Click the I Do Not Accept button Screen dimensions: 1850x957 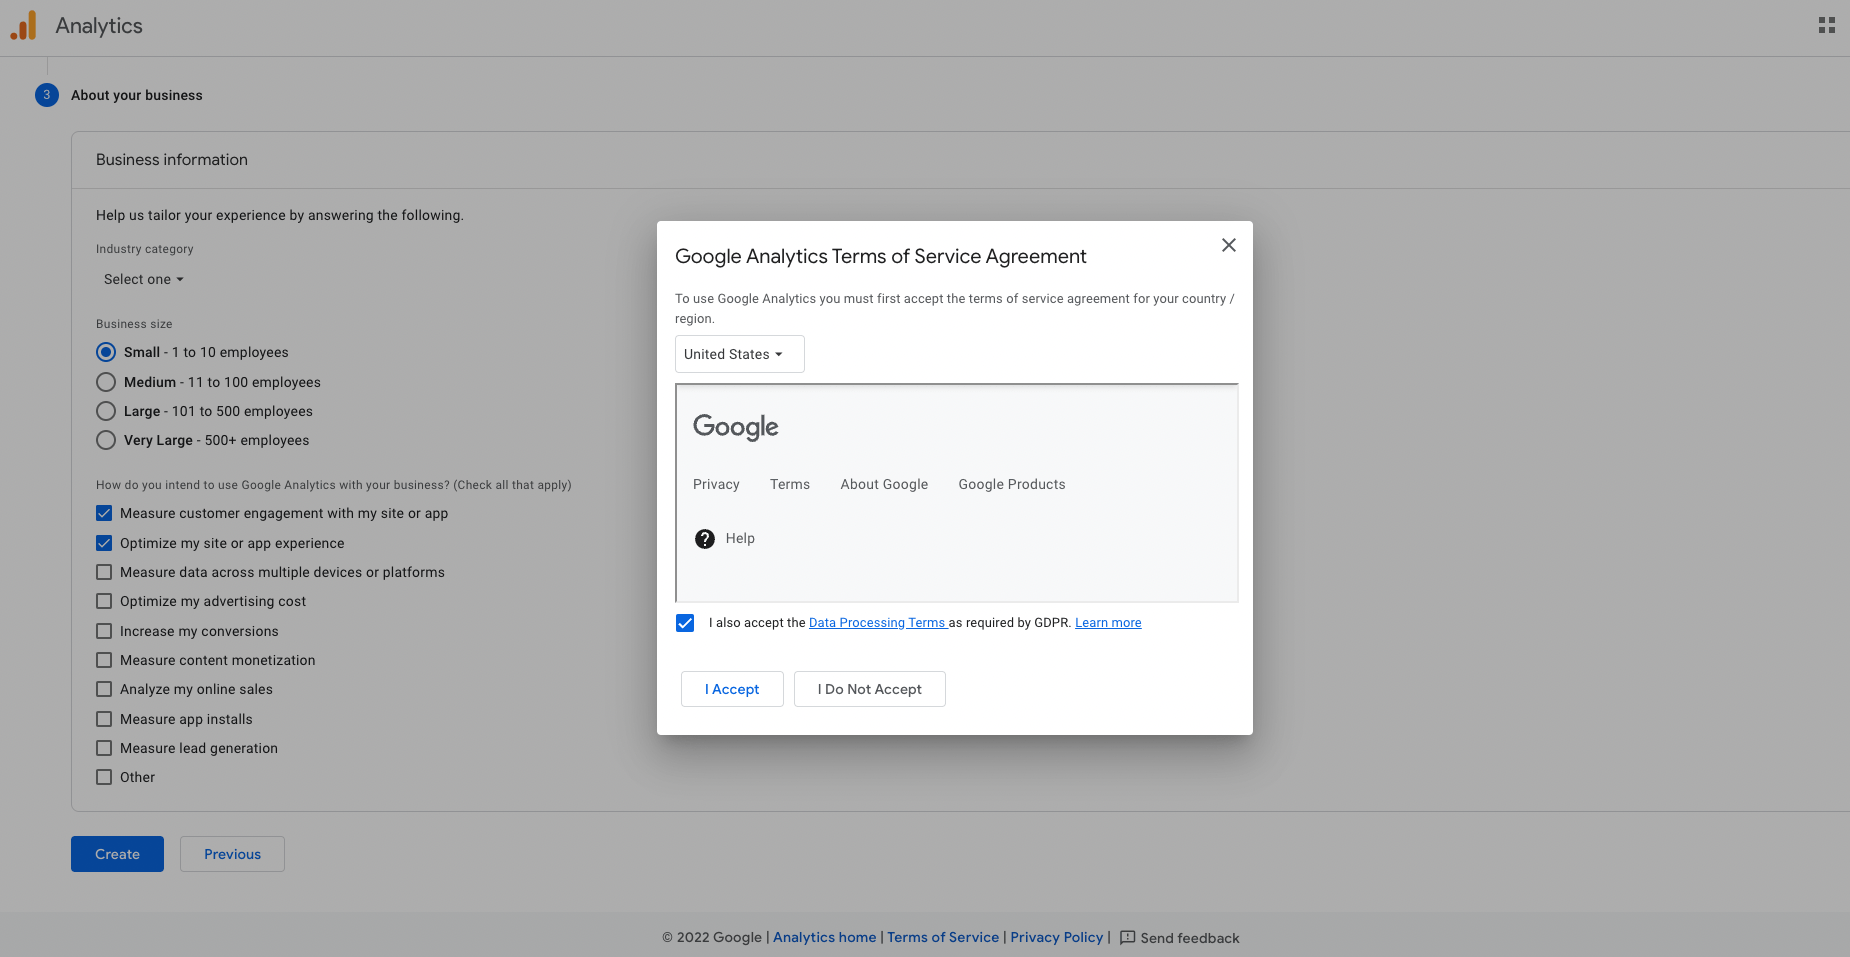870,689
